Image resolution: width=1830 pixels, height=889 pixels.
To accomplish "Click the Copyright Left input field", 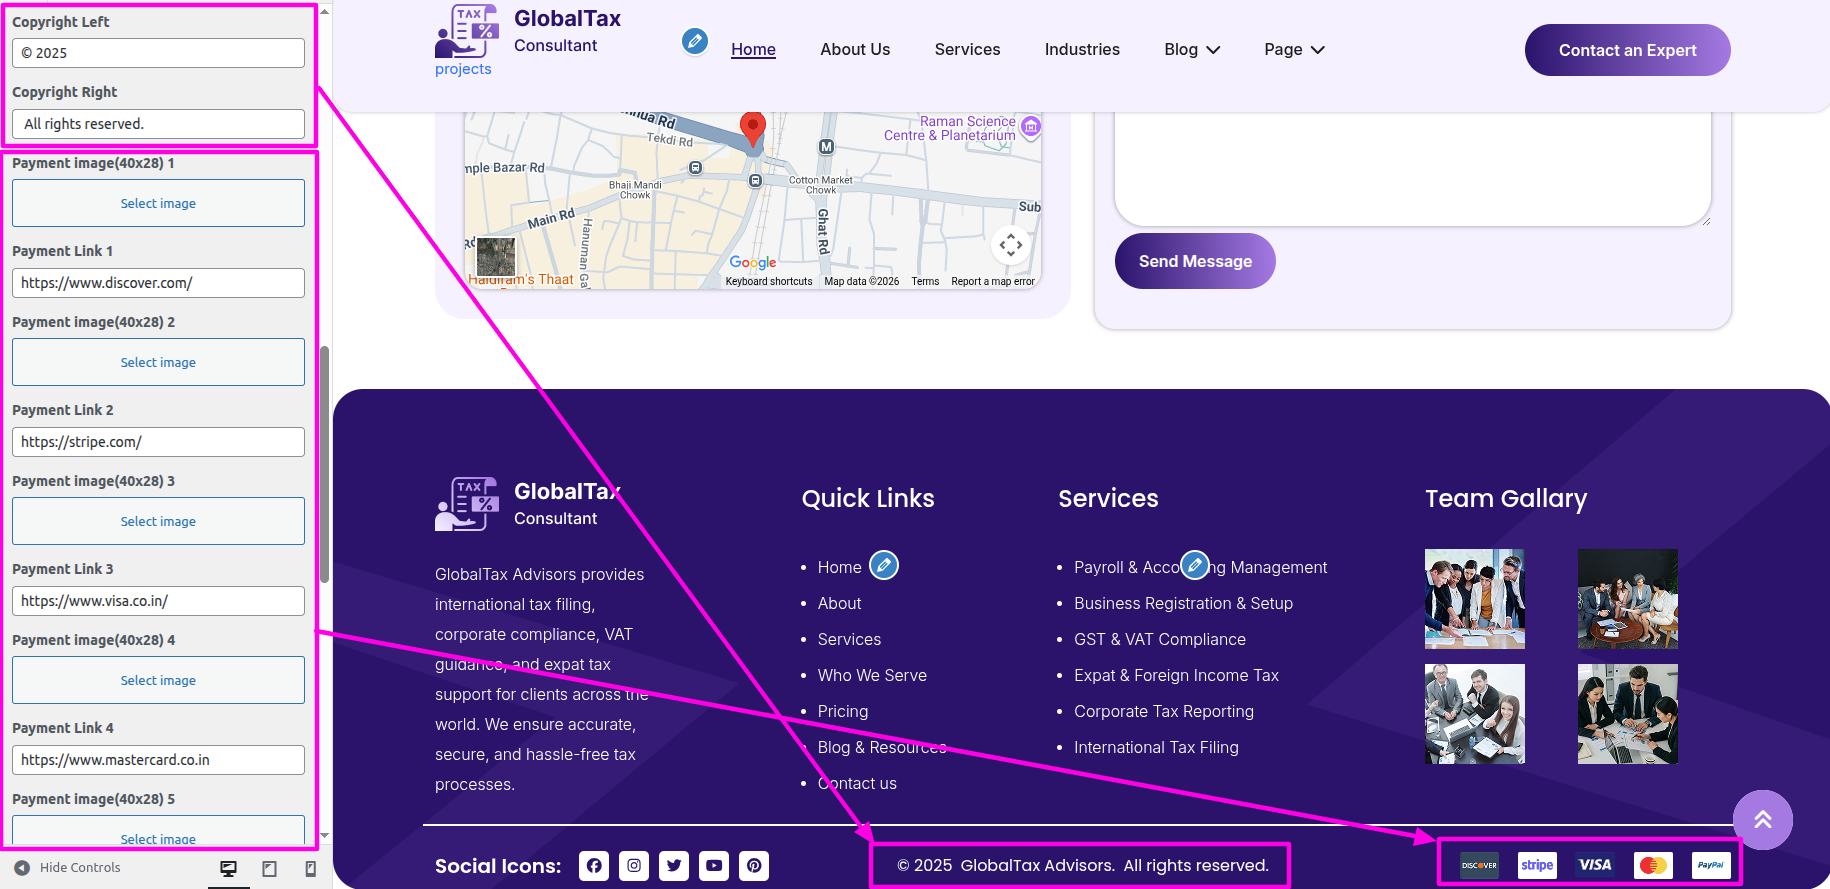I will point(158,53).
